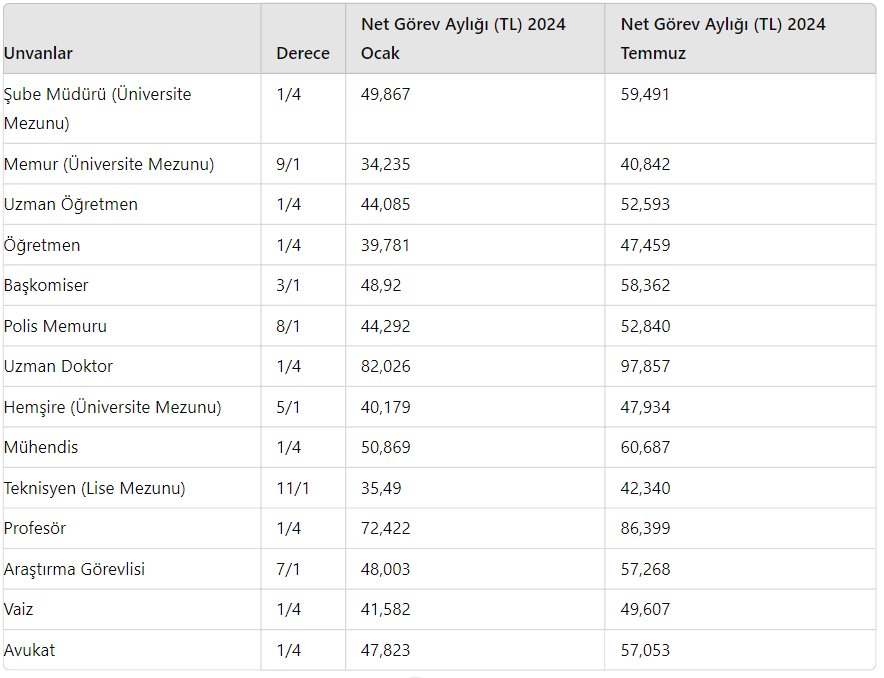Select the Öğretmen January value 39,781

[x=386, y=246]
